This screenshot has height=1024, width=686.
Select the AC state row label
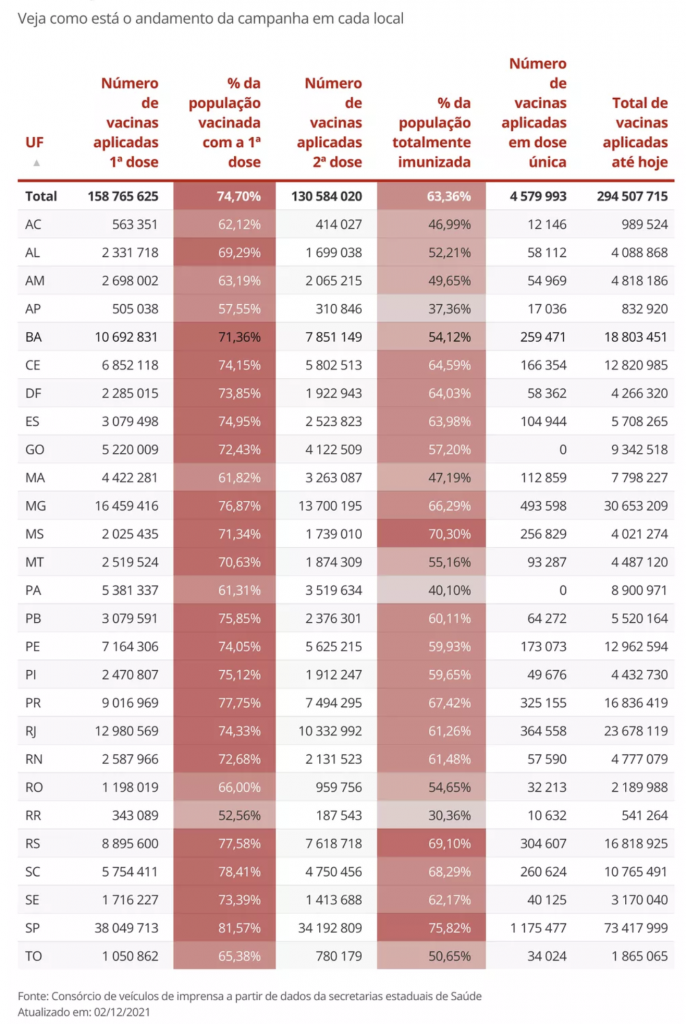point(34,224)
